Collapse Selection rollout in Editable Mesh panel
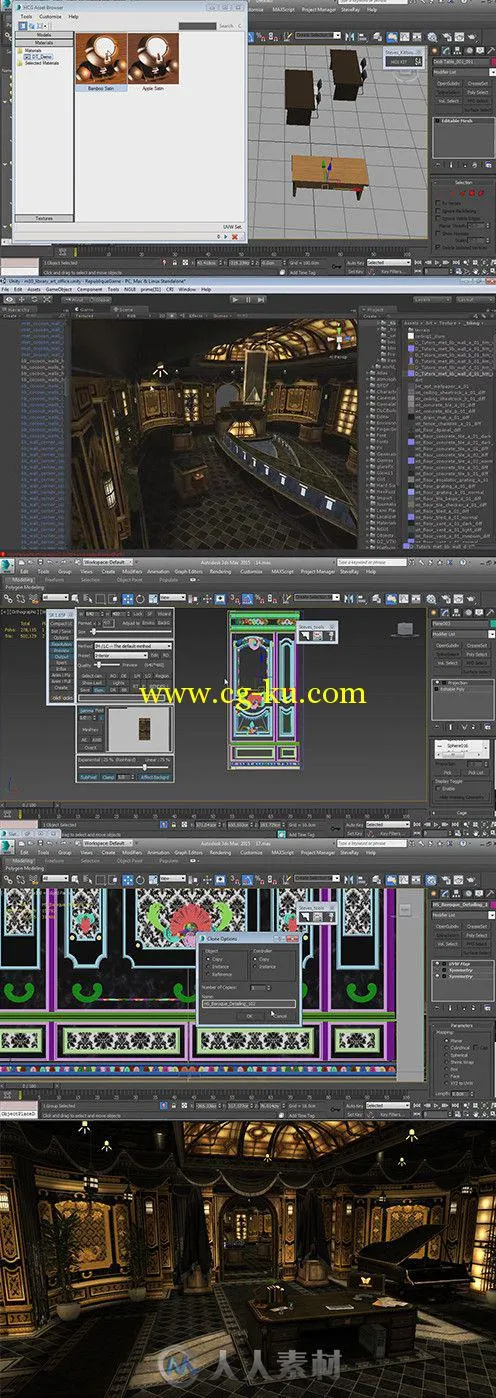The width and height of the screenshot is (496, 1398). click(x=463, y=182)
